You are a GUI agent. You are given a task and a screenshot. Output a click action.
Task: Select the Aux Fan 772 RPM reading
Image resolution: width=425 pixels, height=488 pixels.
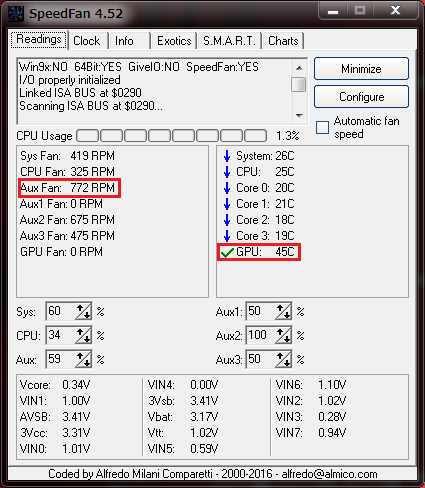tap(67, 188)
